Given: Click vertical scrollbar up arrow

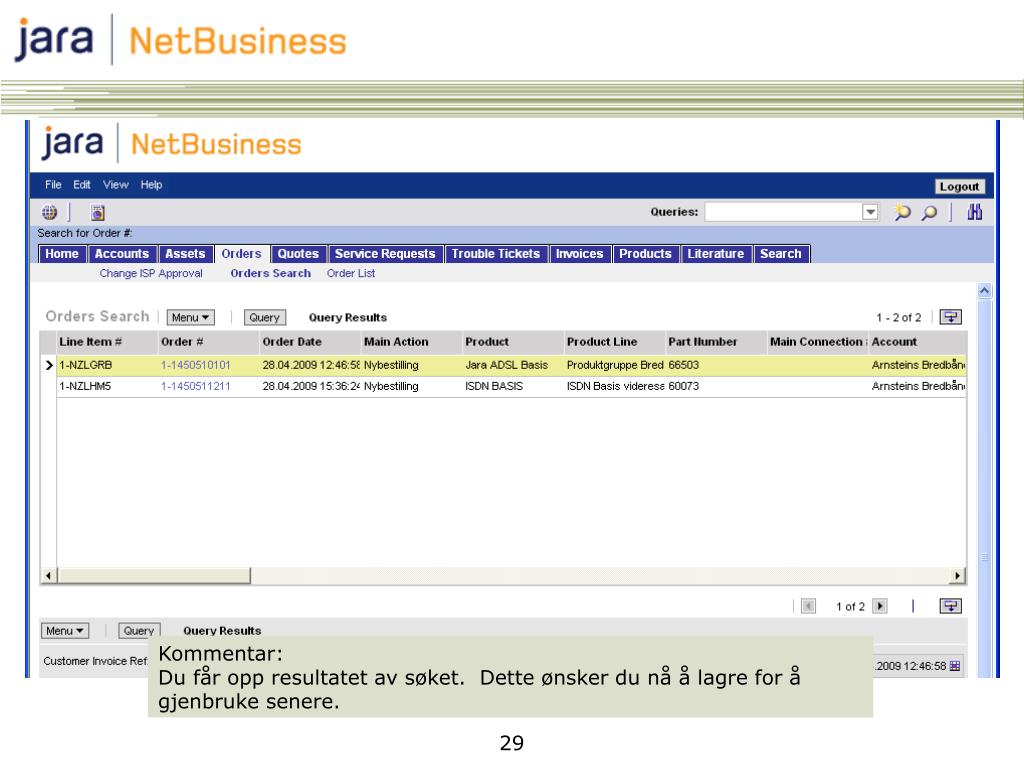Looking at the screenshot, I should coord(985,291).
